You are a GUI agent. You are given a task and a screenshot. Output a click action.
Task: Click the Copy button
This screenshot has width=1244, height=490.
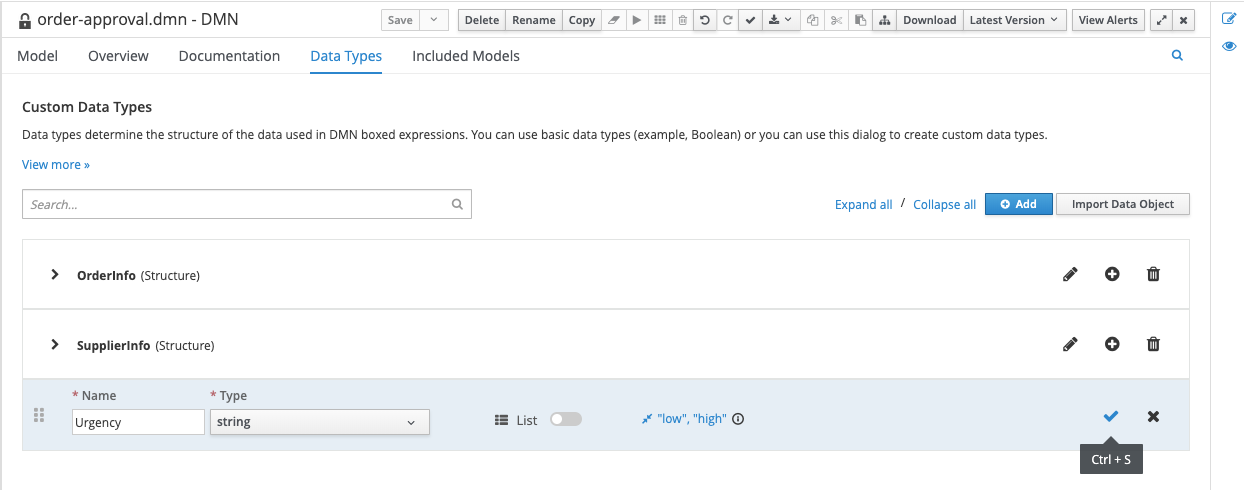point(582,20)
